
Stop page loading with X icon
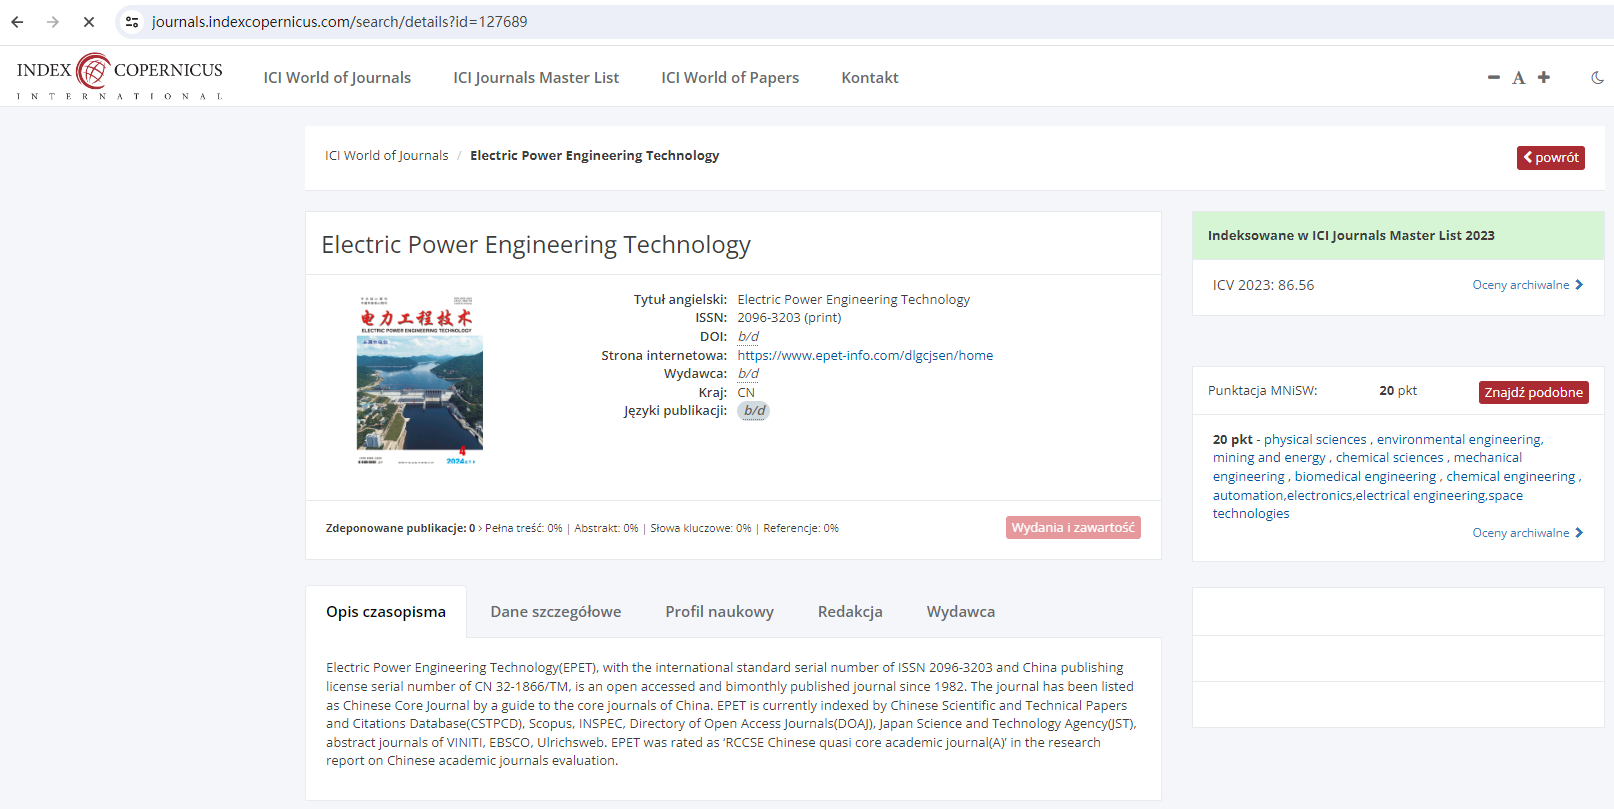pyautogui.click(x=88, y=22)
